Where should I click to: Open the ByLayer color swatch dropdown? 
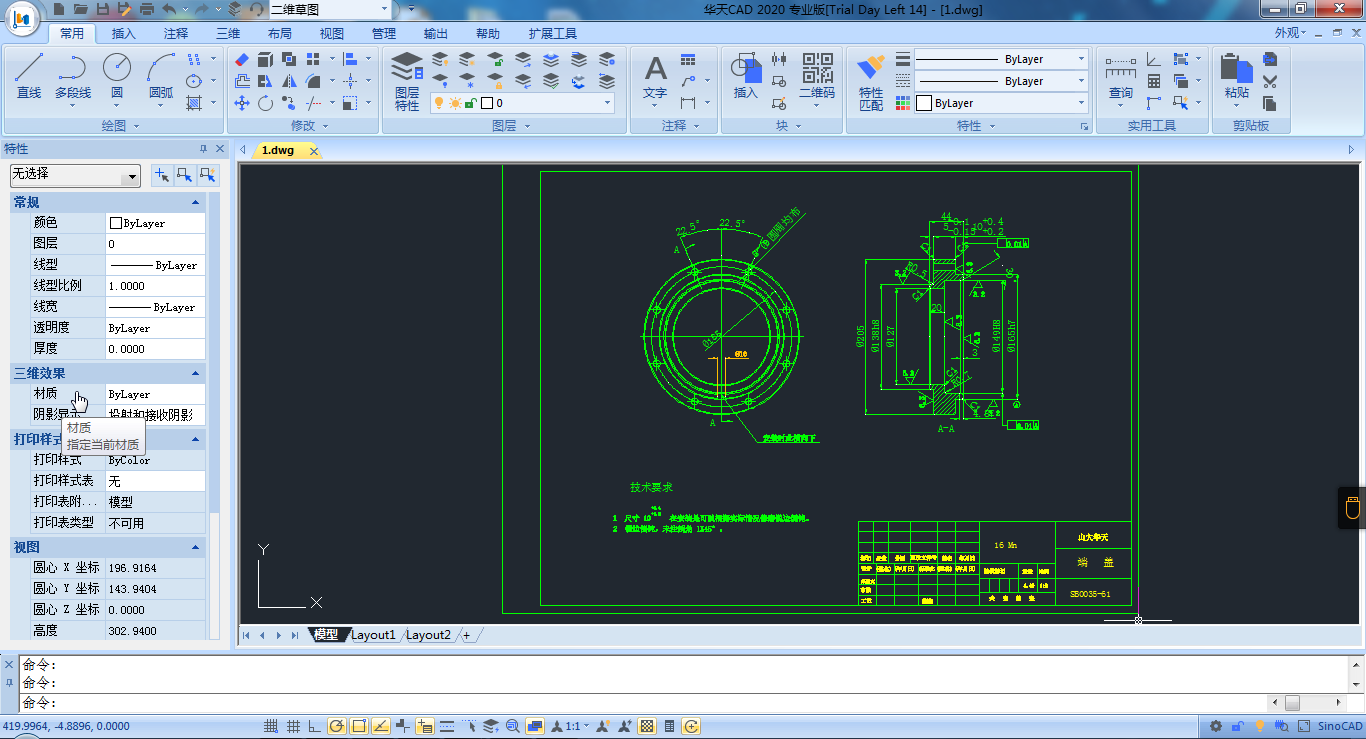point(1001,103)
